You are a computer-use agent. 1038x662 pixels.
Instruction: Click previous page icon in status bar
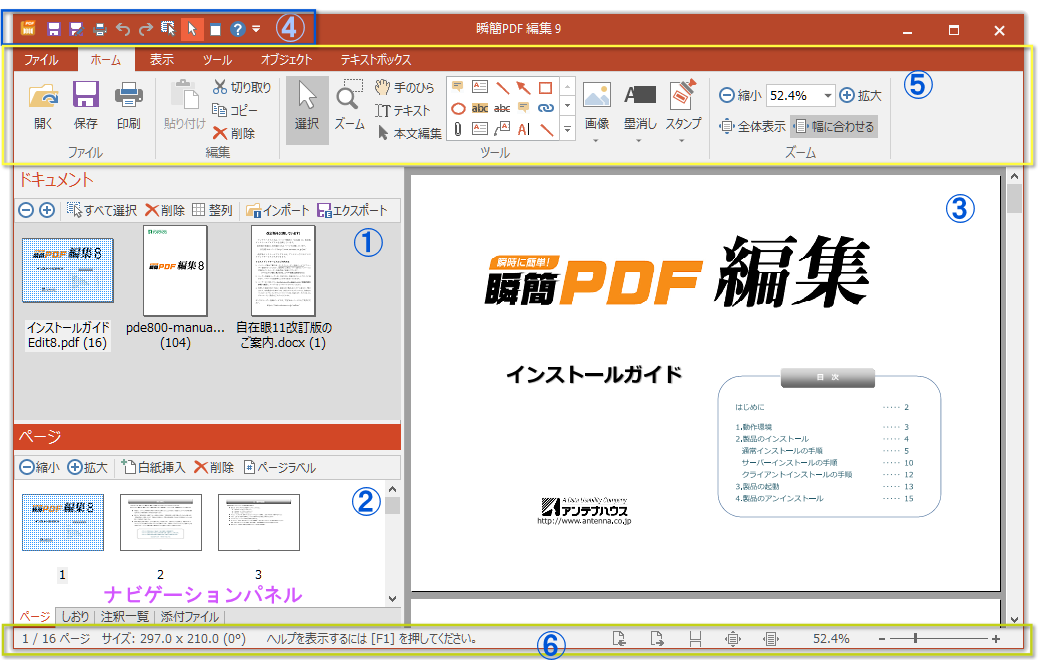(x=619, y=639)
